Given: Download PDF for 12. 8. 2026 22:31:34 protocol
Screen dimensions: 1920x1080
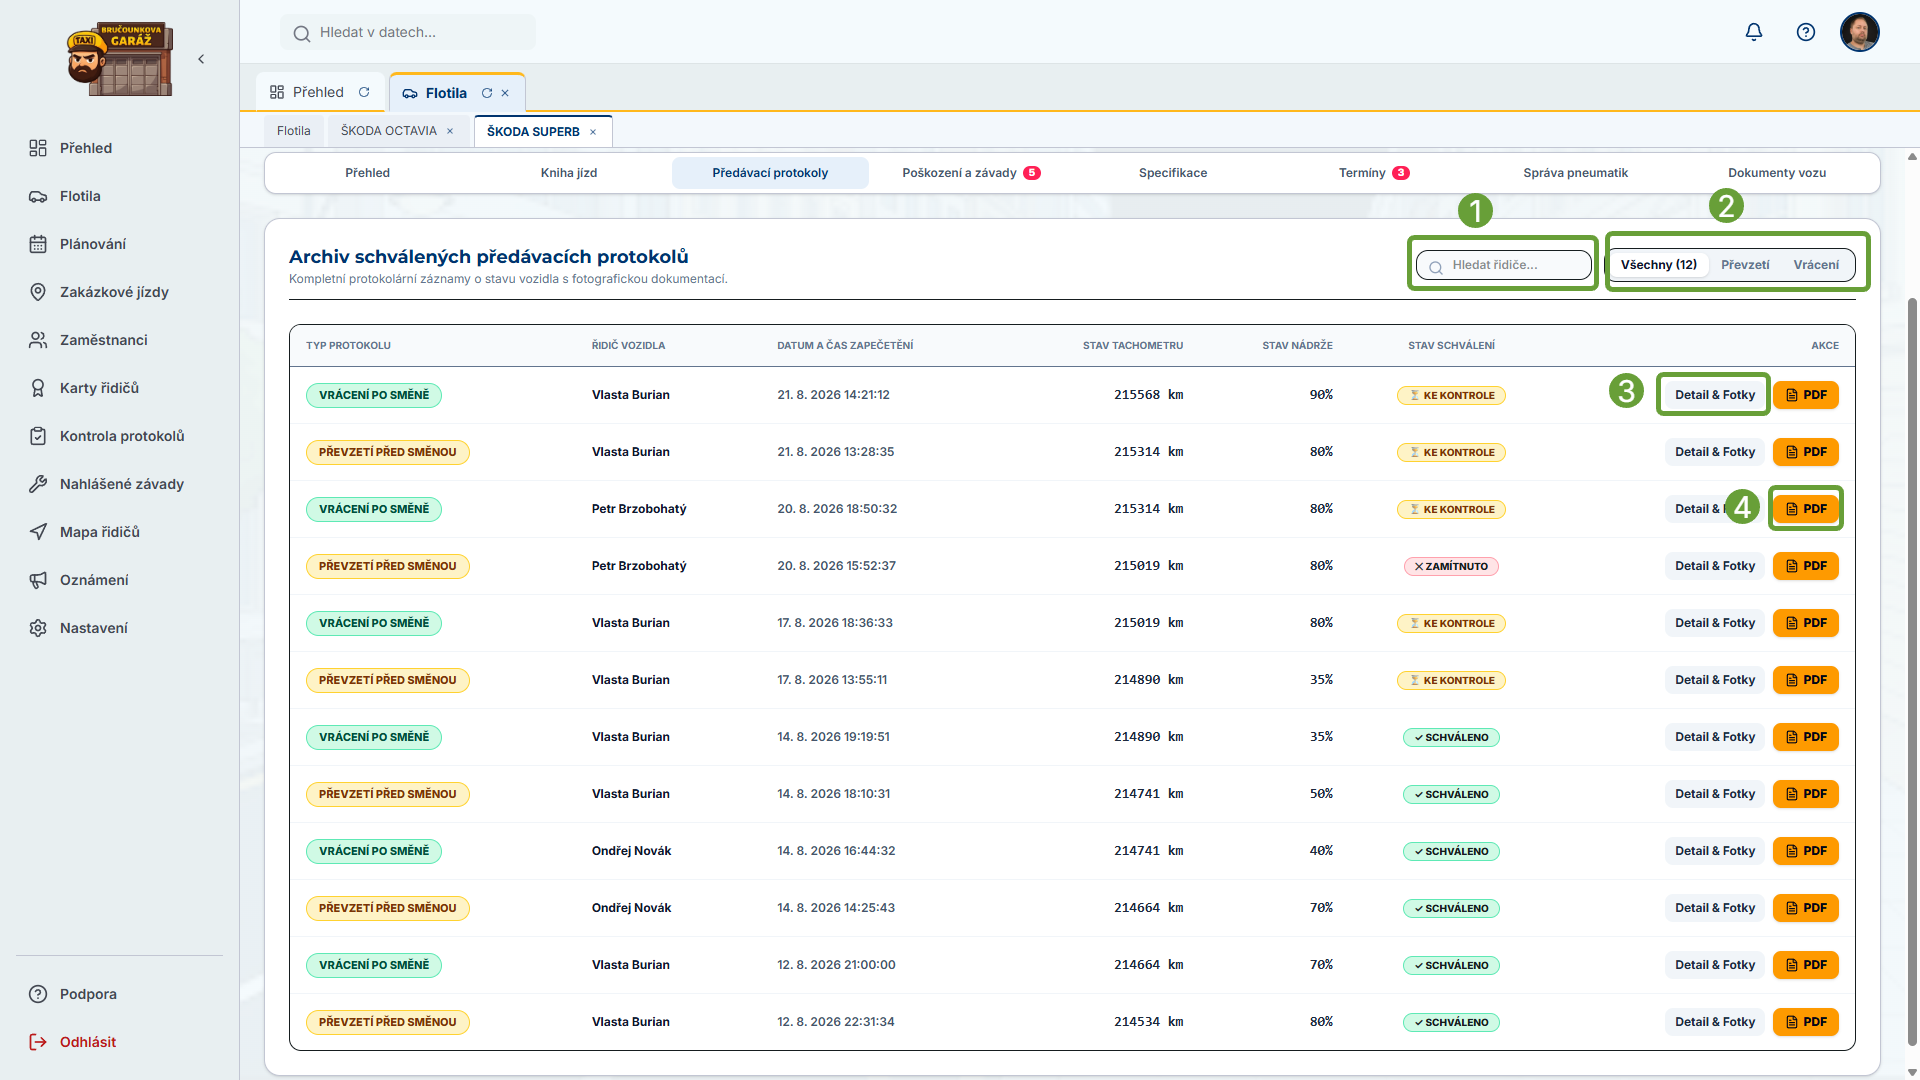Looking at the screenshot, I should 1806,1022.
